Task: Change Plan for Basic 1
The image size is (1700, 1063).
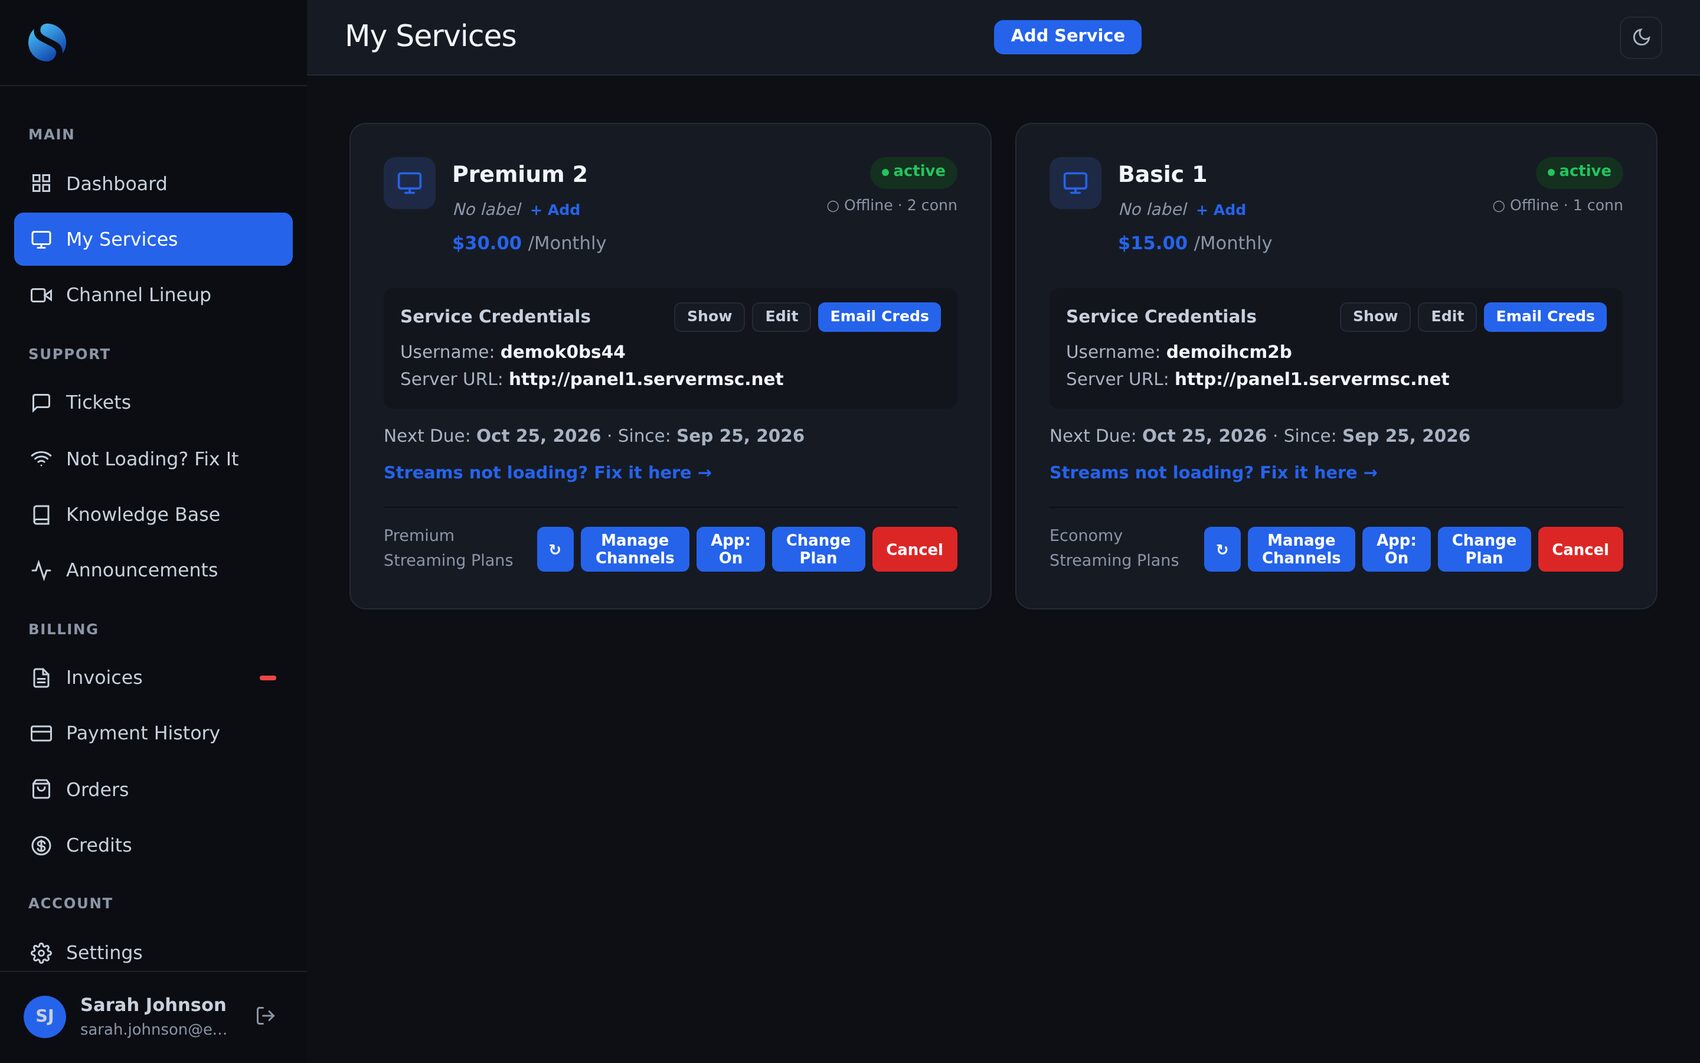Action: [1484, 550]
